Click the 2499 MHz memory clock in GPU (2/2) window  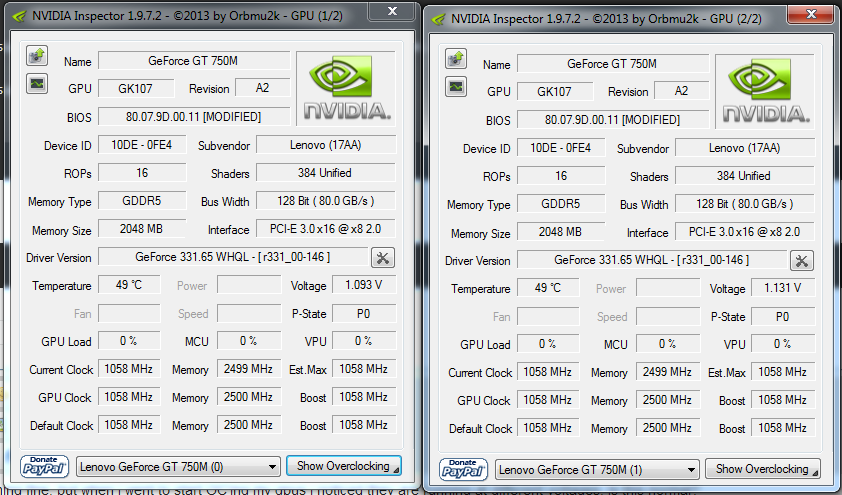(x=667, y=373)
